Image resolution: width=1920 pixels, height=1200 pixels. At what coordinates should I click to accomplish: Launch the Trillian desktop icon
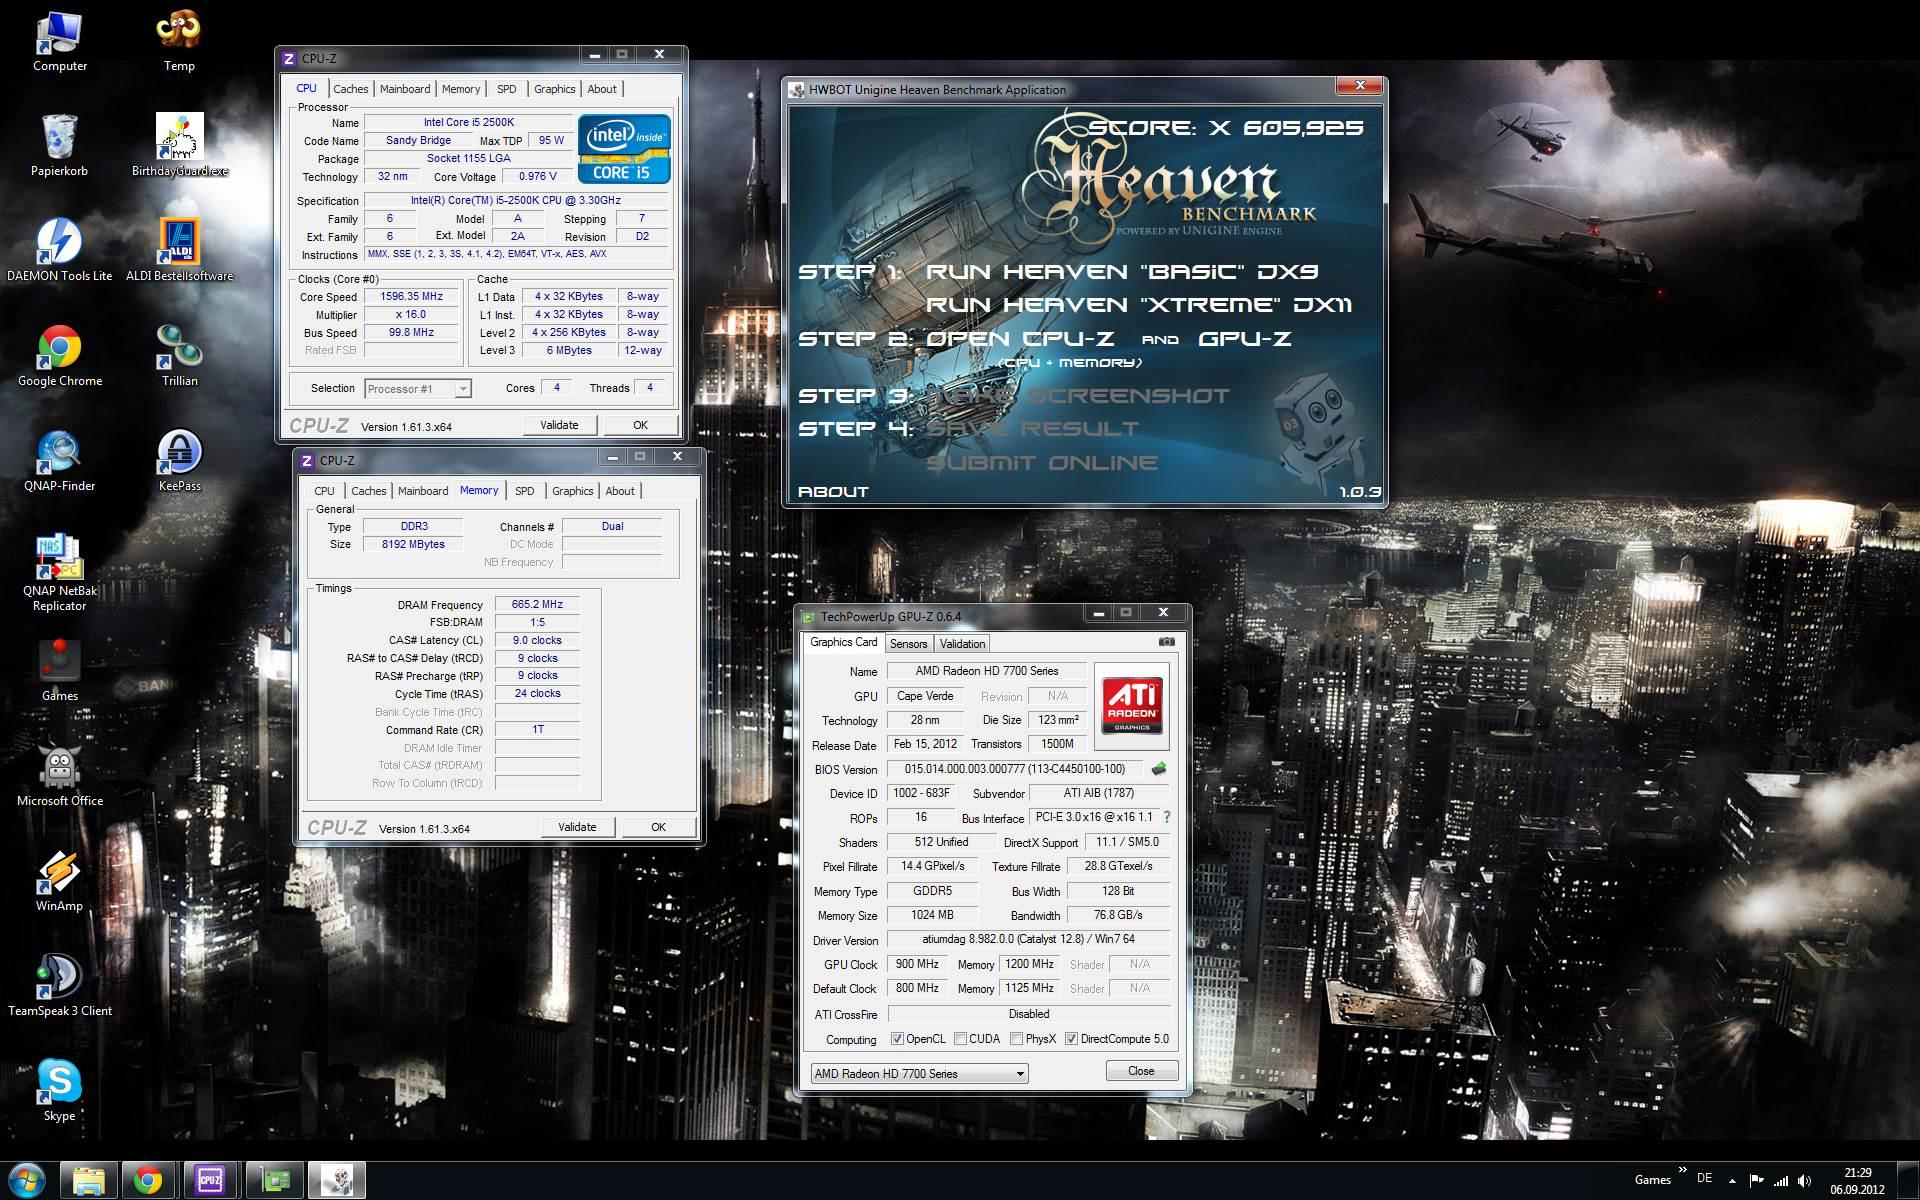click(x=179, y=356)
